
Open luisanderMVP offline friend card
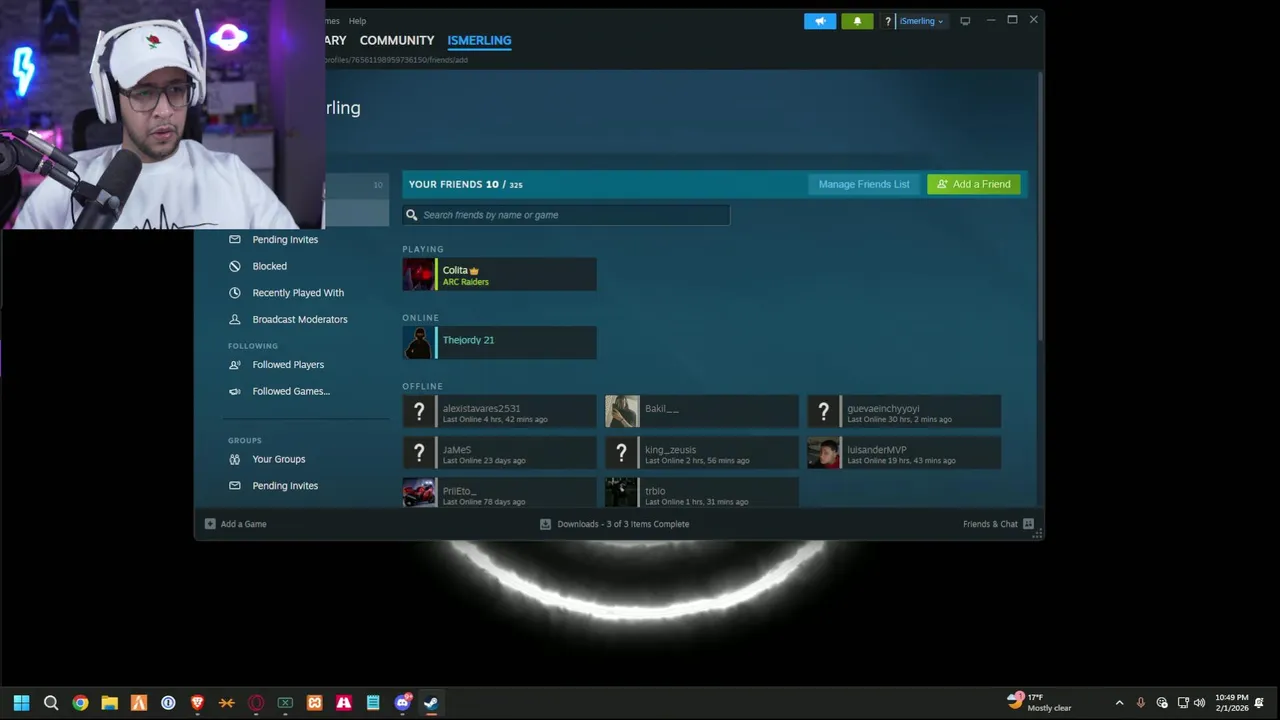coord(904,453)
